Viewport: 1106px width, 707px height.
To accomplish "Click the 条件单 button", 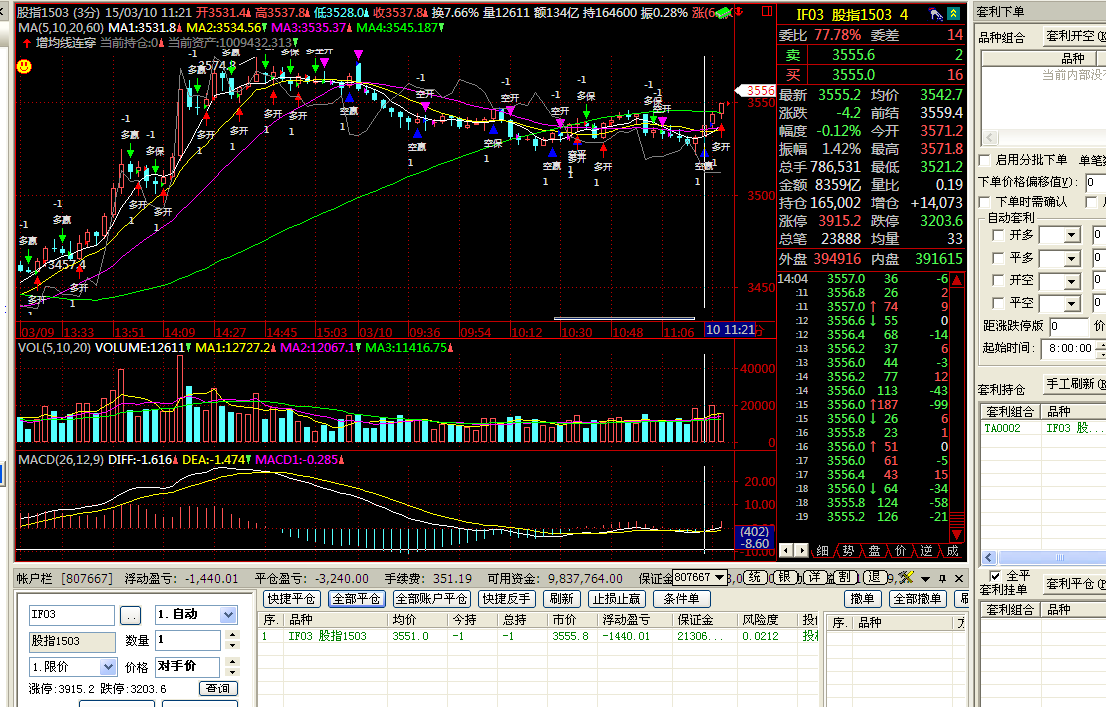I will click(x=681, y=599).
